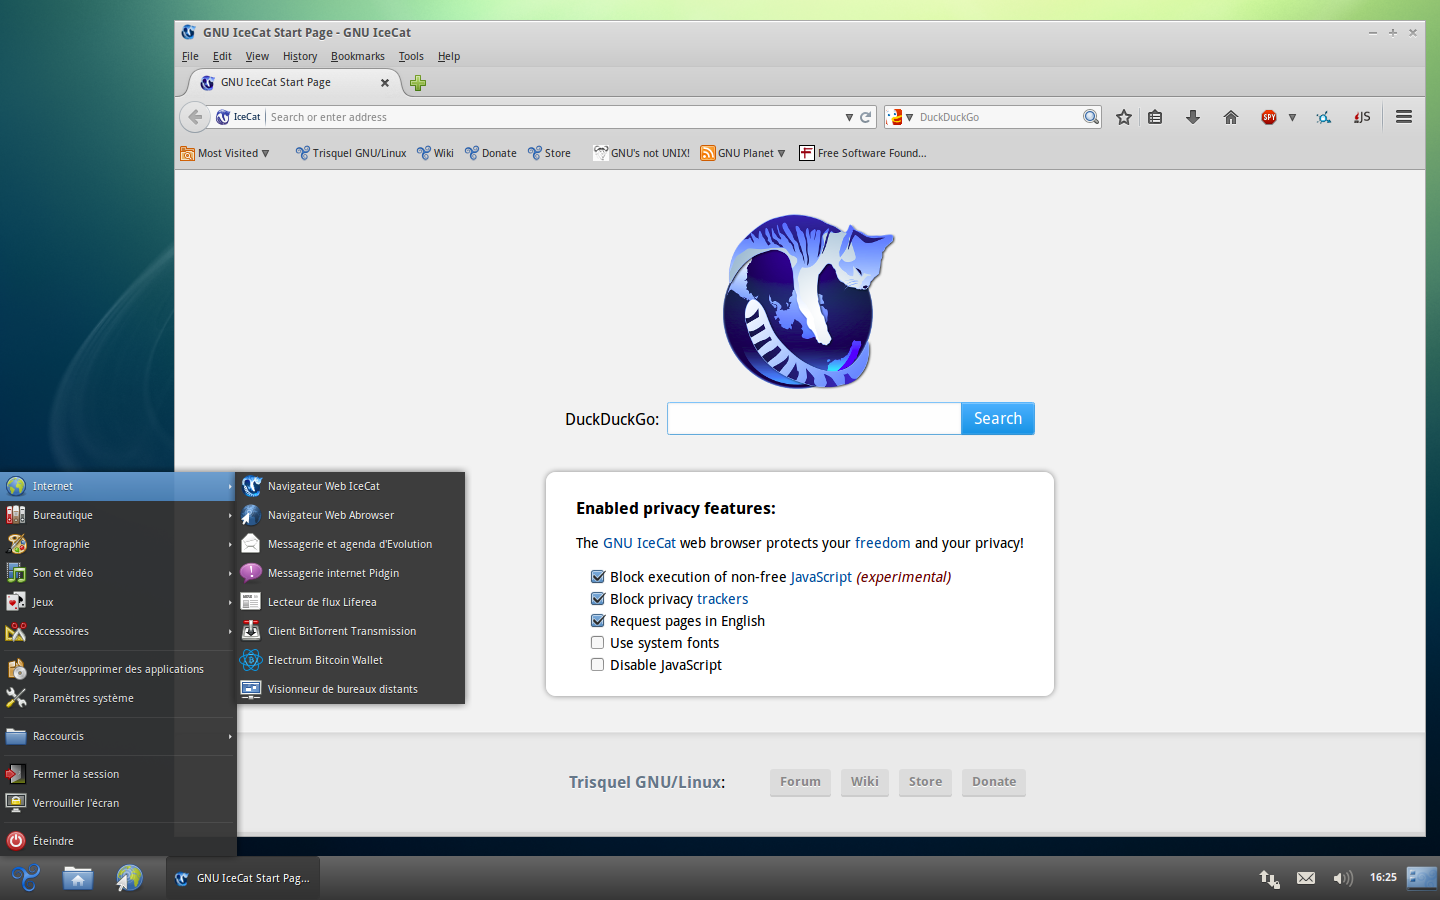Image resolution: width=1440 pixels, height=900 pixels.
Task: Launch Navigateur Web Abrowser
Action: [351, 515]
